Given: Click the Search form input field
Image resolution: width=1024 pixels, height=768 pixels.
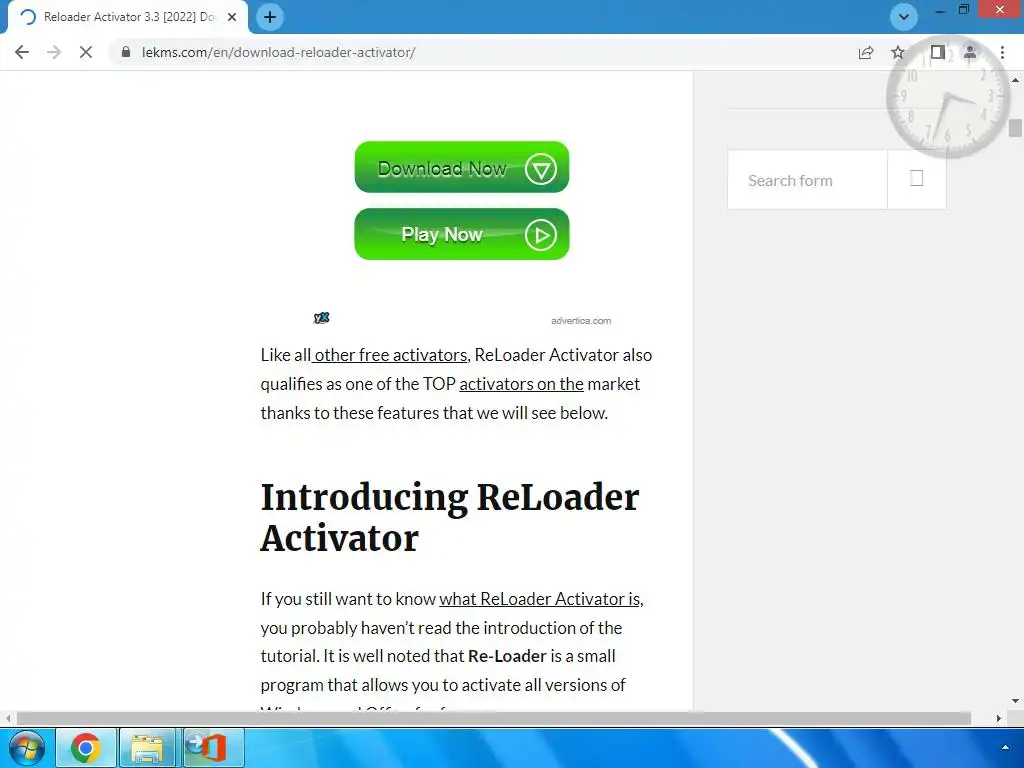Looking at the screenshot, I should [807, 180].
